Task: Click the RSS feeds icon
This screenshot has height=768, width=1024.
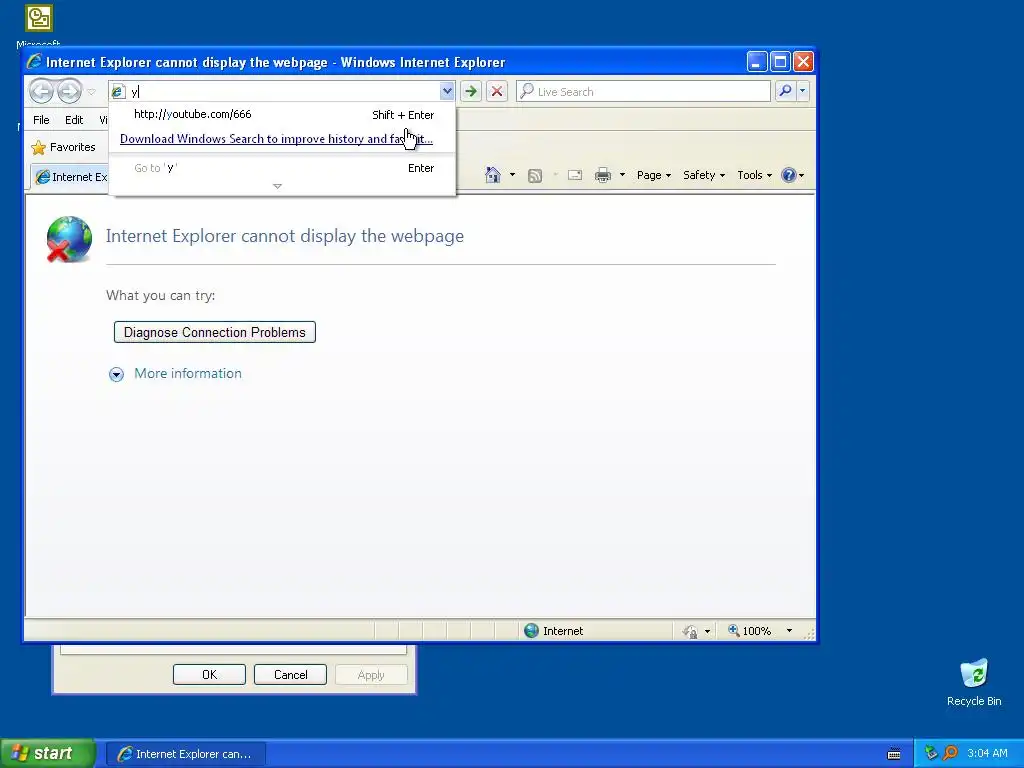Action: click(535, 175)
